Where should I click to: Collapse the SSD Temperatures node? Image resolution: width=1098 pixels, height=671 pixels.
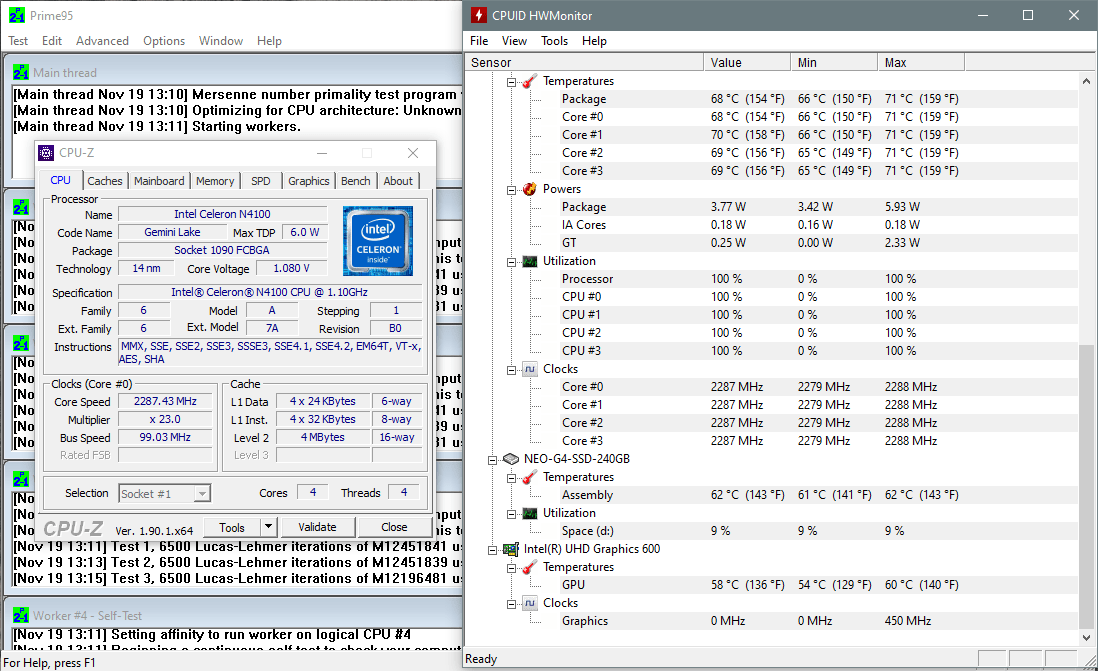pos(511,478)
